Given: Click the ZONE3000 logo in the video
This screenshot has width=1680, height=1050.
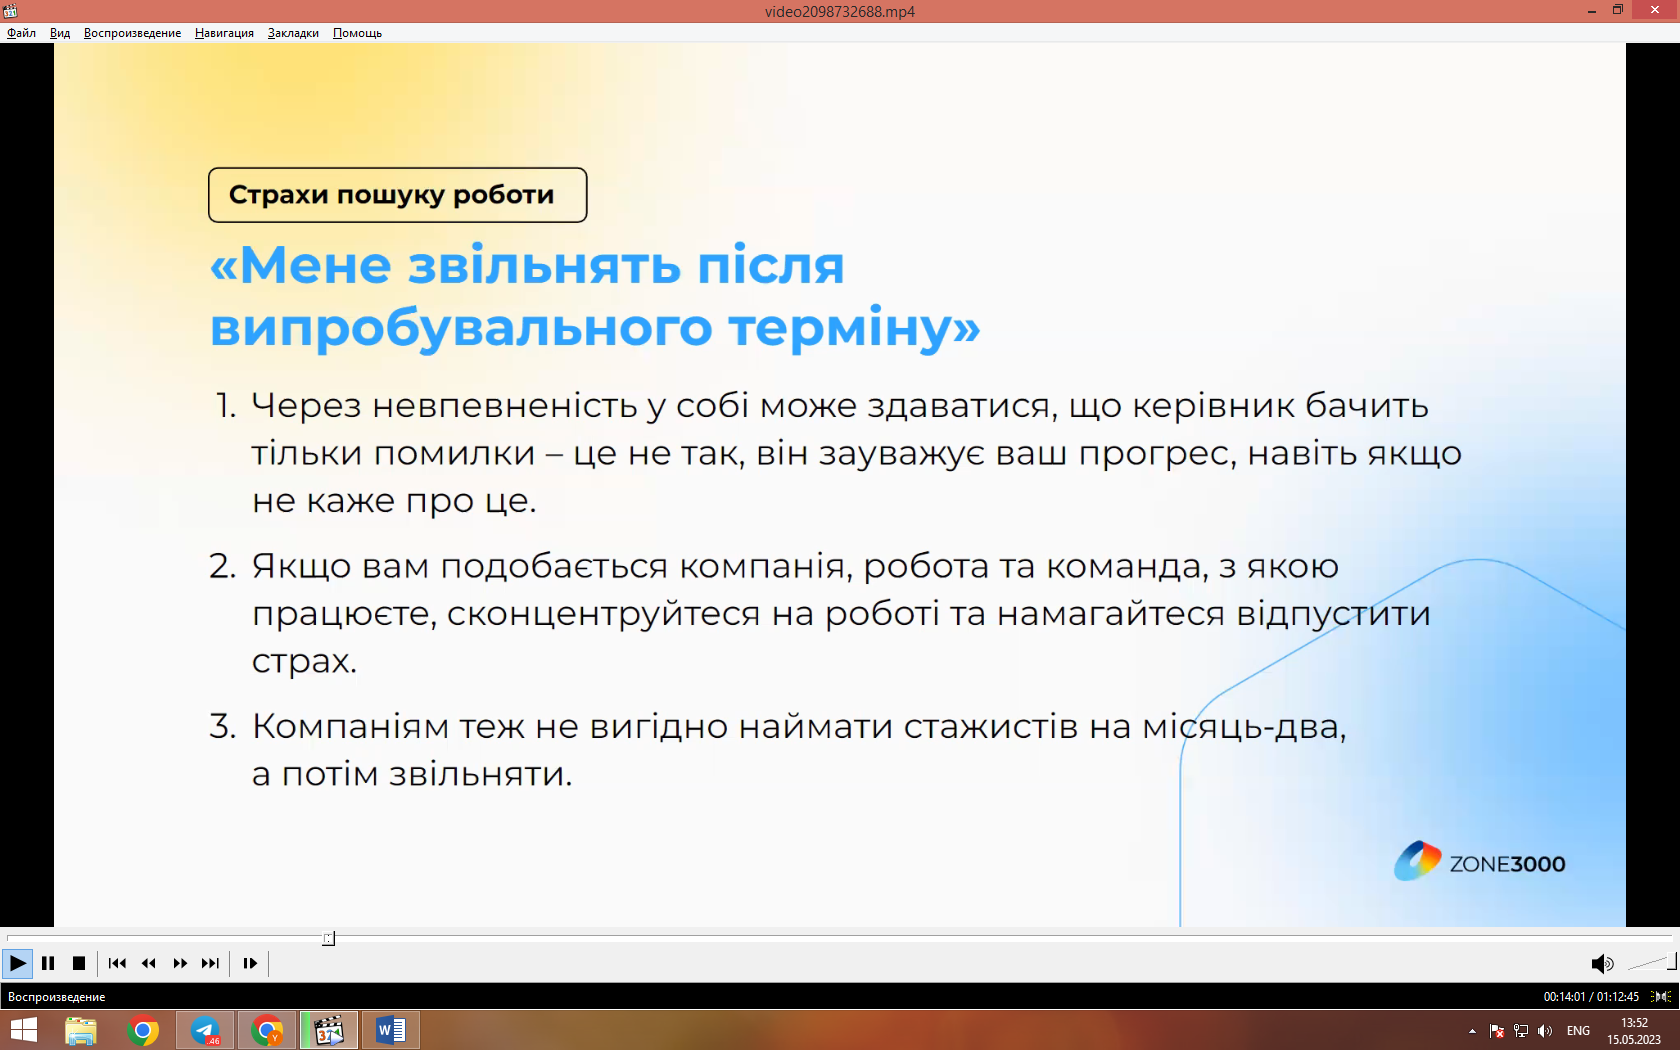Looking at the screenshot, I should [x=1480, y=862].
